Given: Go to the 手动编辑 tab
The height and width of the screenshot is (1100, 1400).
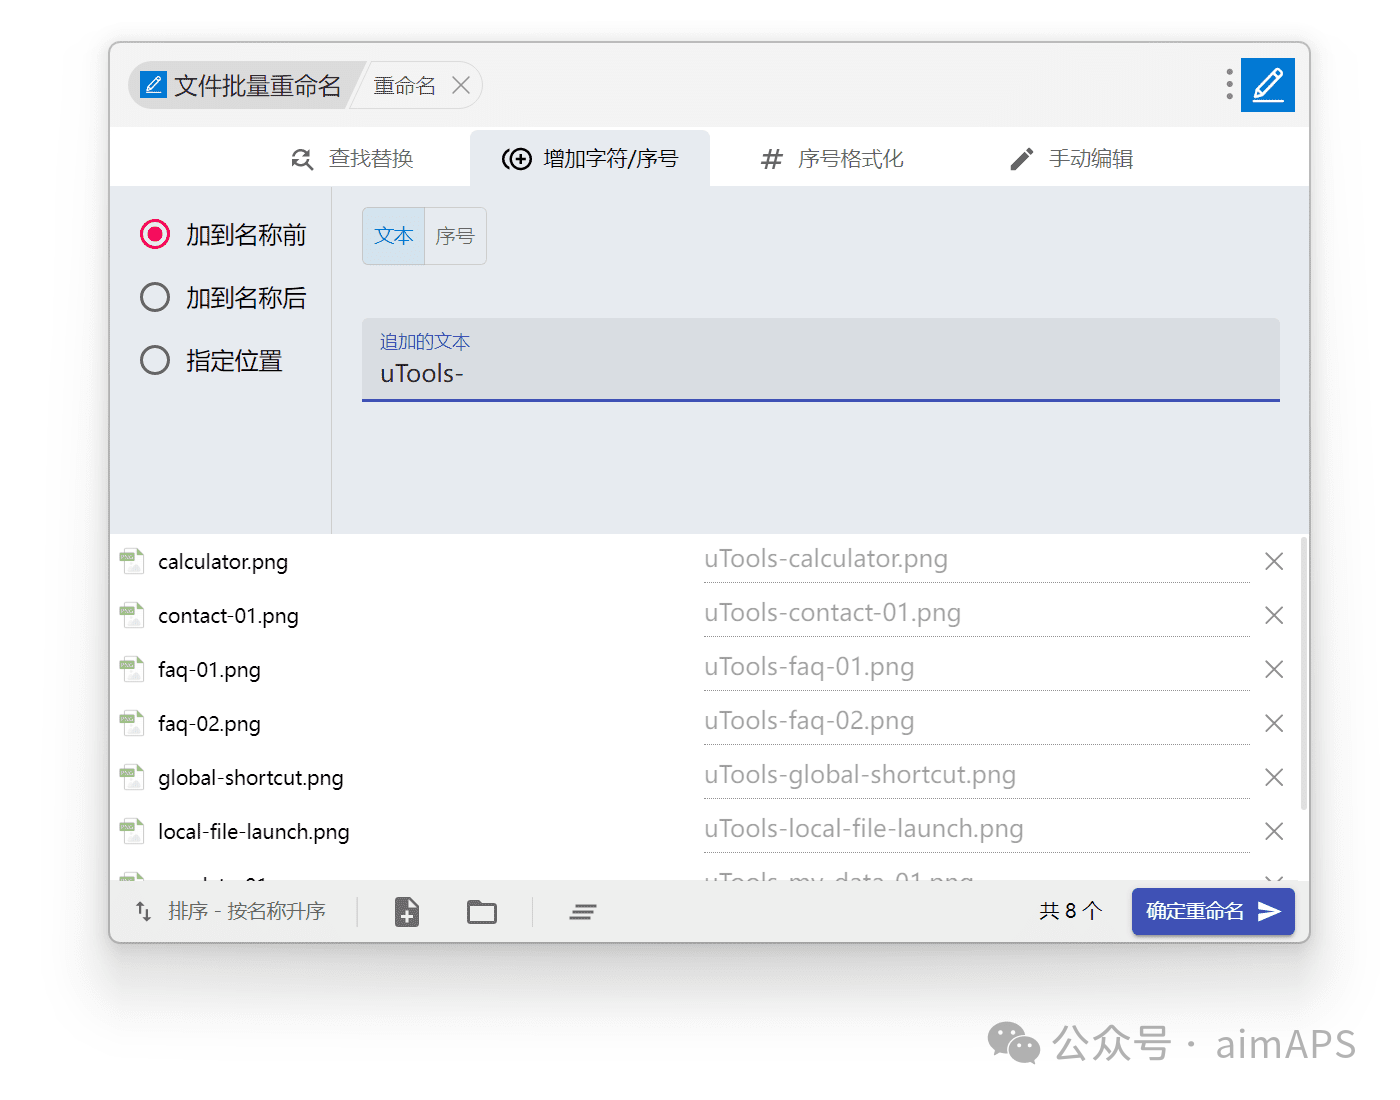Looking at the screenshot, I should coord(1071,159).
